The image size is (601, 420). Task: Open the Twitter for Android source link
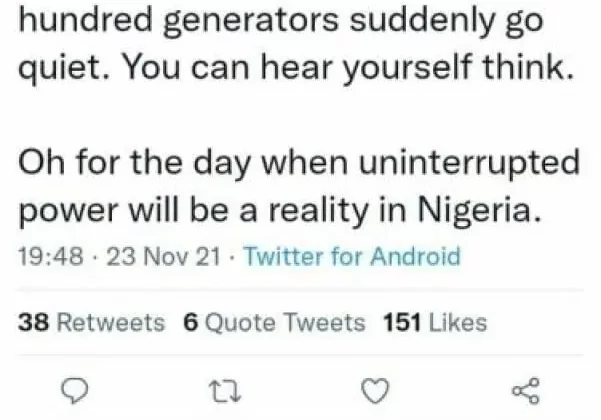(x=352, y=257)
